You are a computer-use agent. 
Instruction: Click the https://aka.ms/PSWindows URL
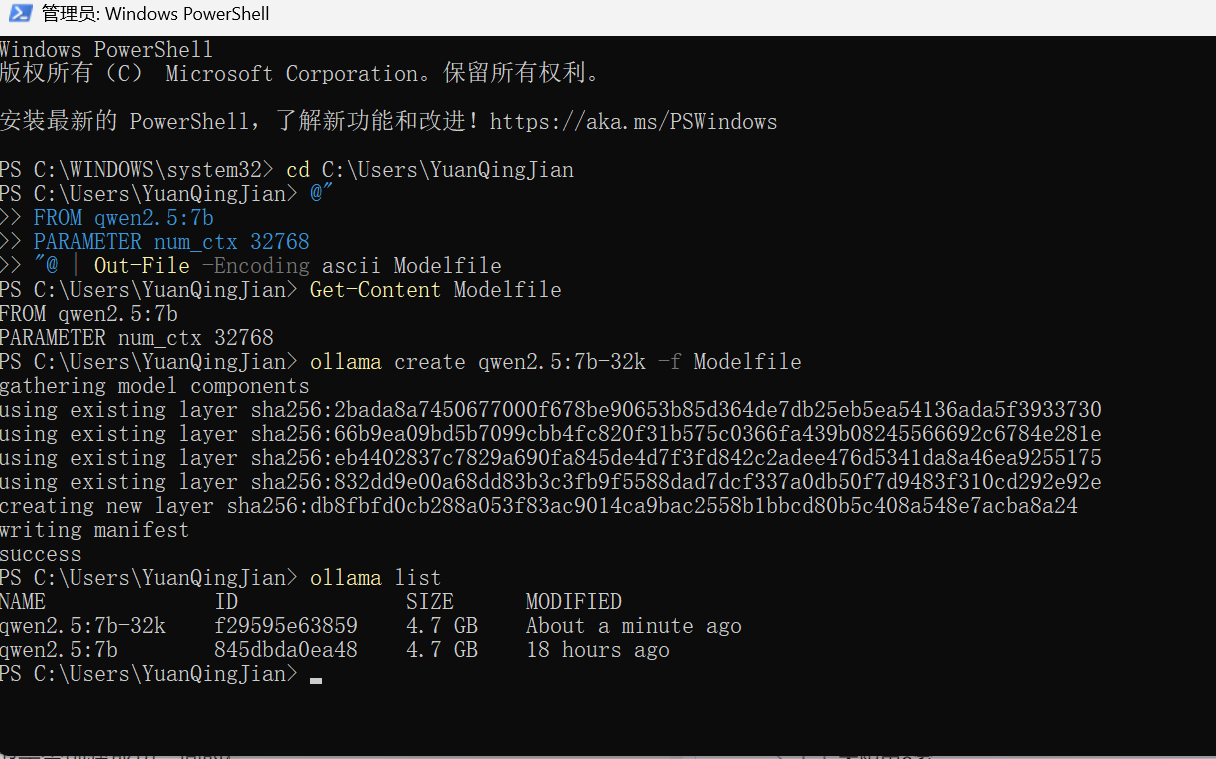click(x=633, y=122)
